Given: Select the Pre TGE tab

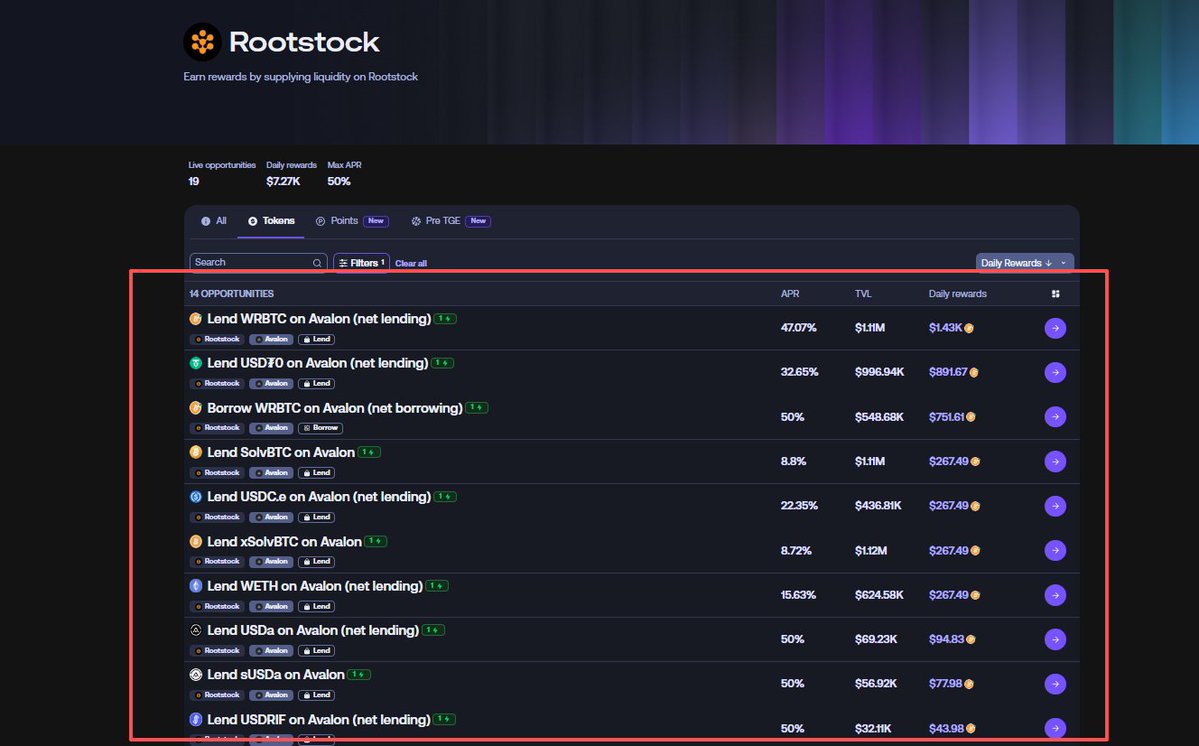Looking at the screenshot, I should click(x=442, y=221).
